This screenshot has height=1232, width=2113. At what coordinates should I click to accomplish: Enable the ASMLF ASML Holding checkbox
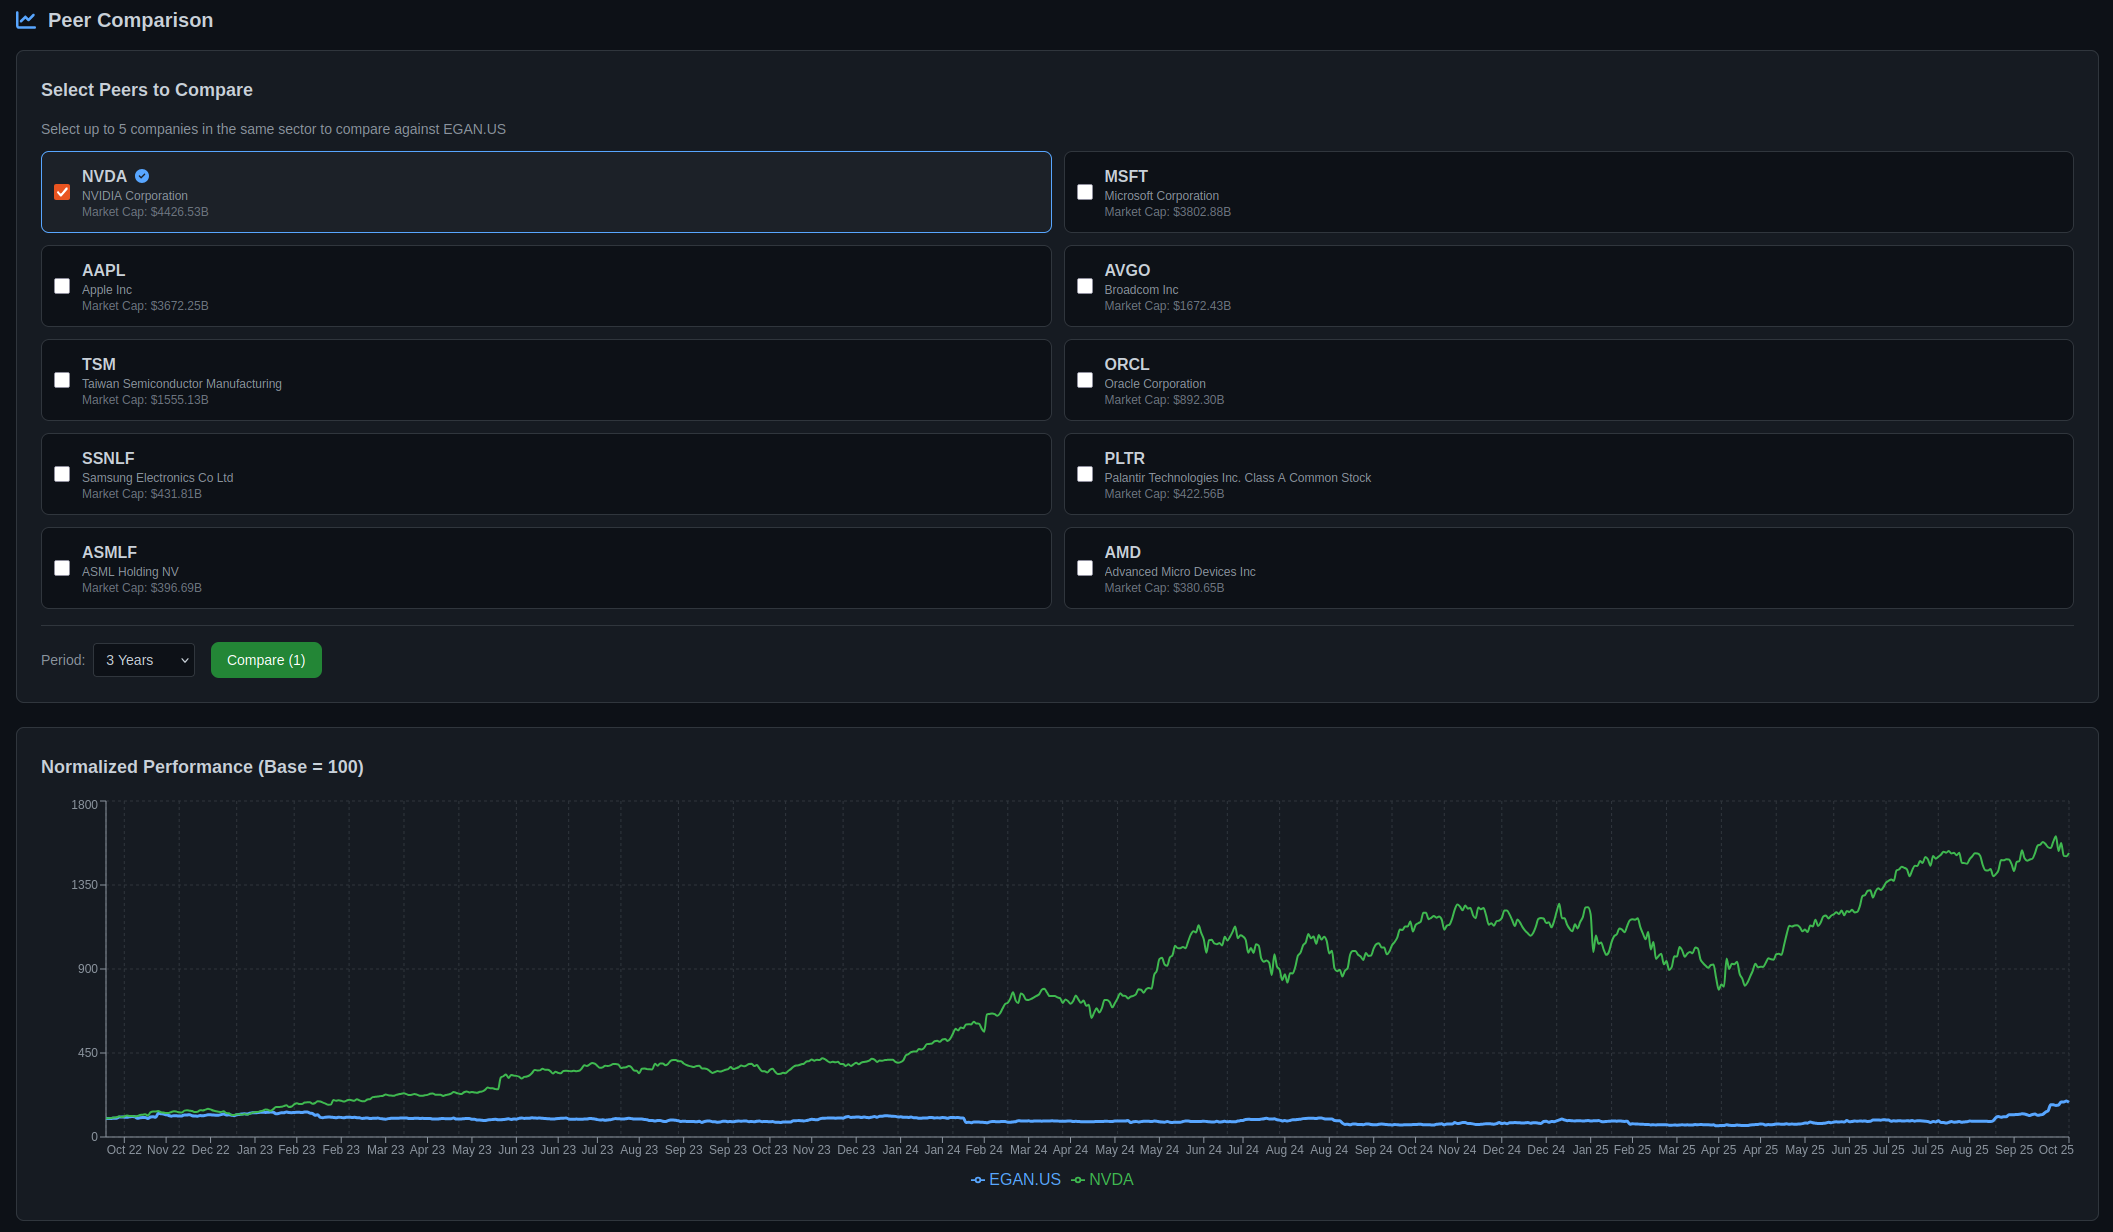(62, 568)
